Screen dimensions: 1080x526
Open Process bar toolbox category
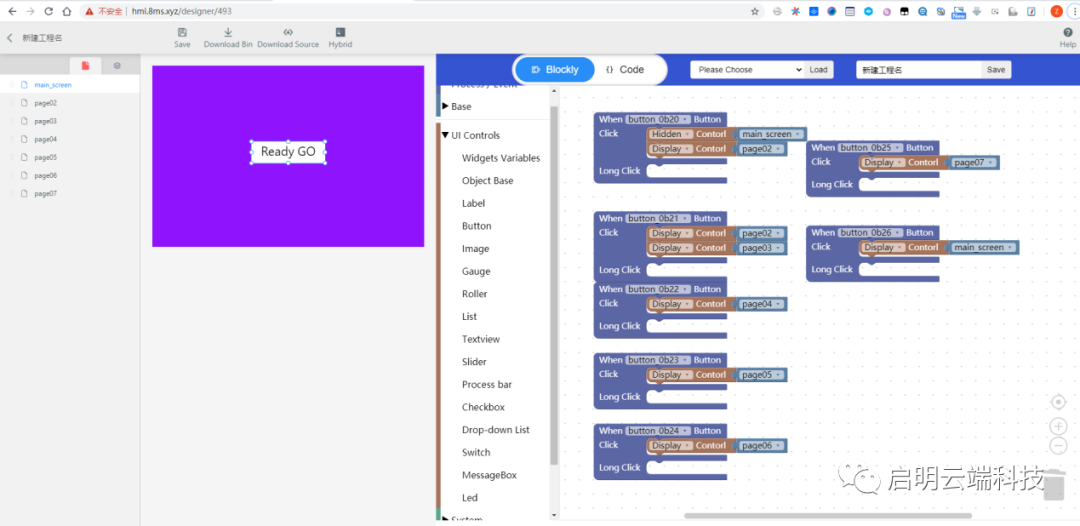point(487,385)
